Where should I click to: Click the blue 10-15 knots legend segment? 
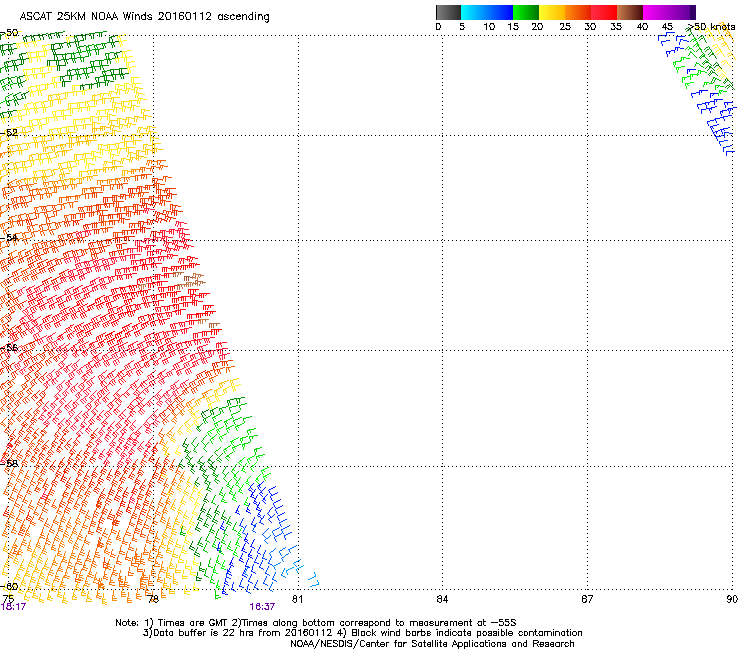pyautogui.click(x=500, y=12)
